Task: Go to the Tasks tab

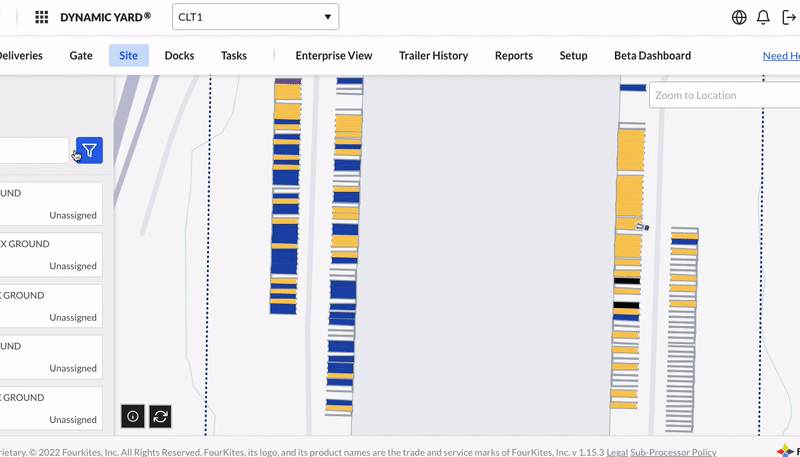Action: point(234,56)
